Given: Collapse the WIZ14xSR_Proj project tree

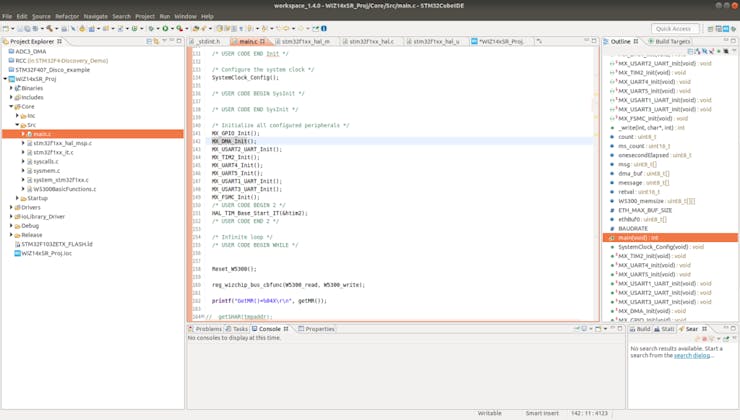Looking at the screenshot, I should (5, 79).
